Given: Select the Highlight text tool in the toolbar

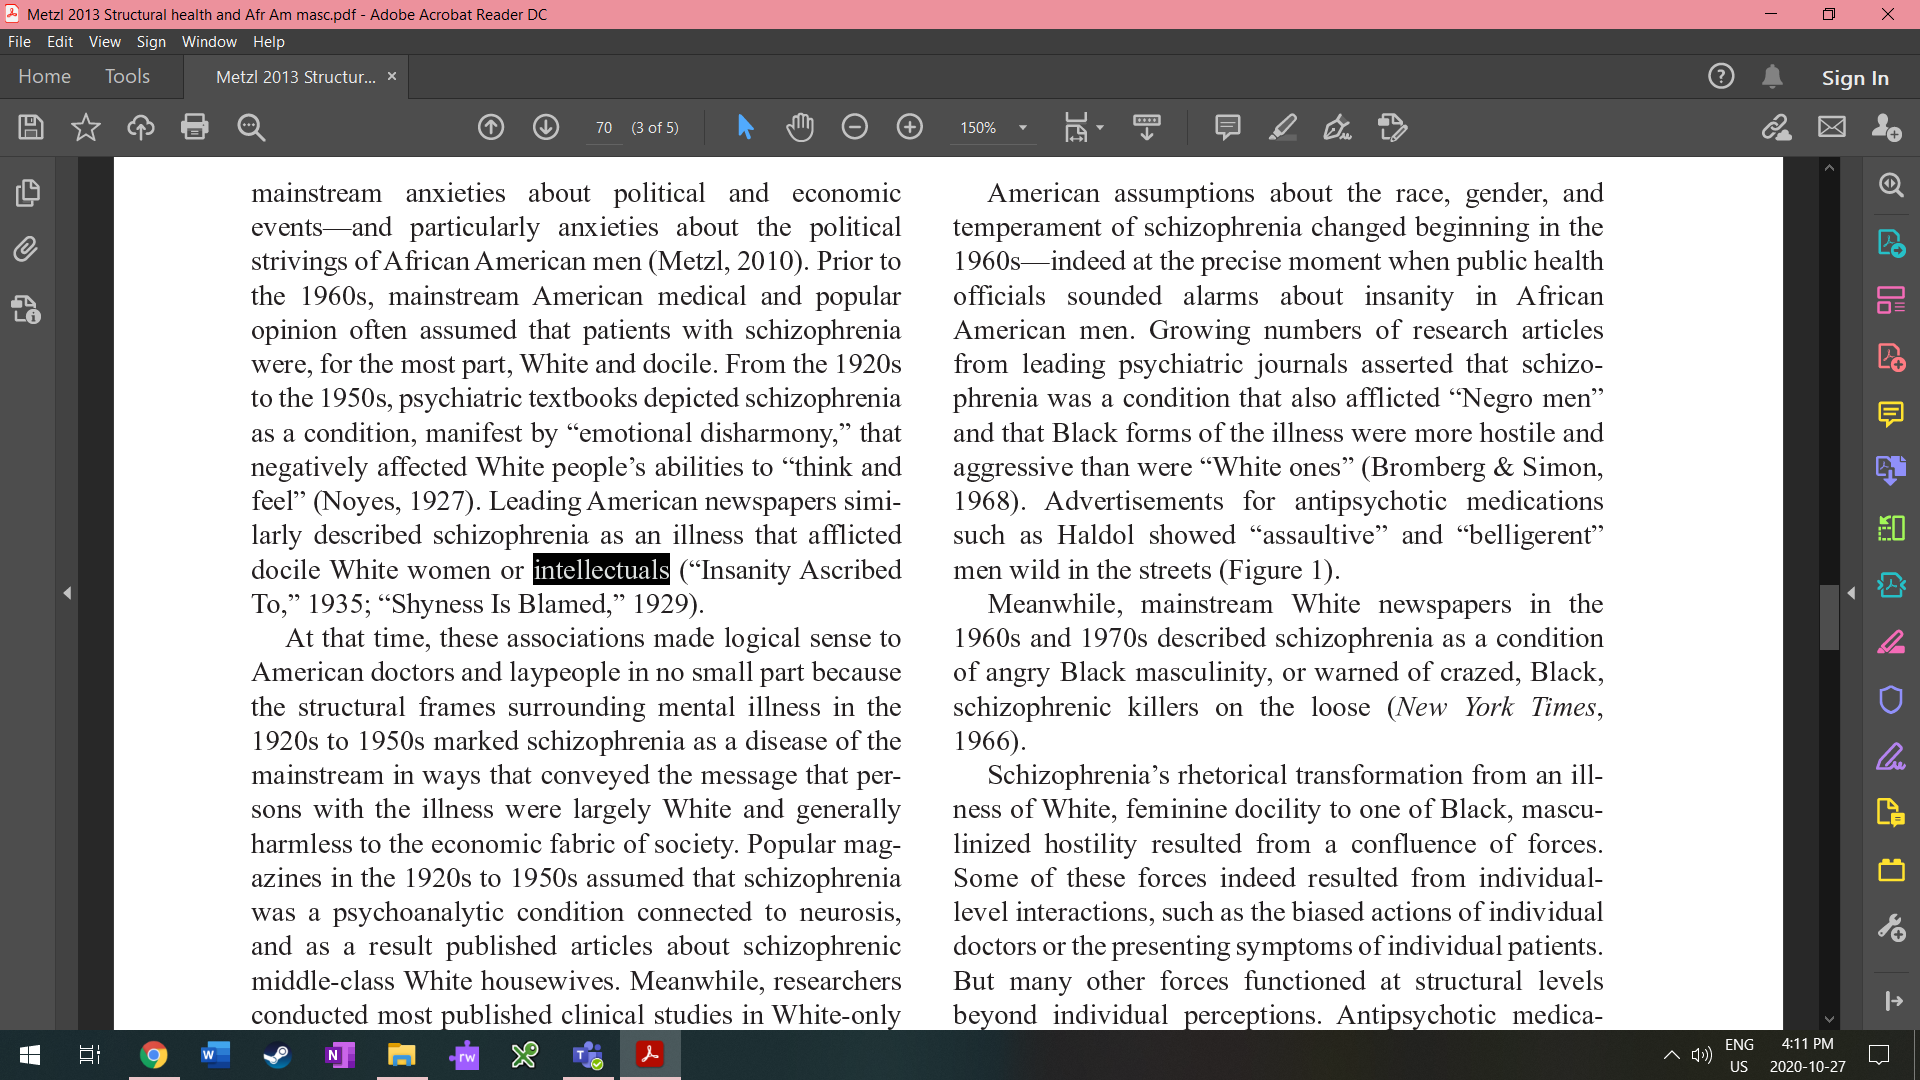Looking at the screenshot, I should pos(1283,128).
